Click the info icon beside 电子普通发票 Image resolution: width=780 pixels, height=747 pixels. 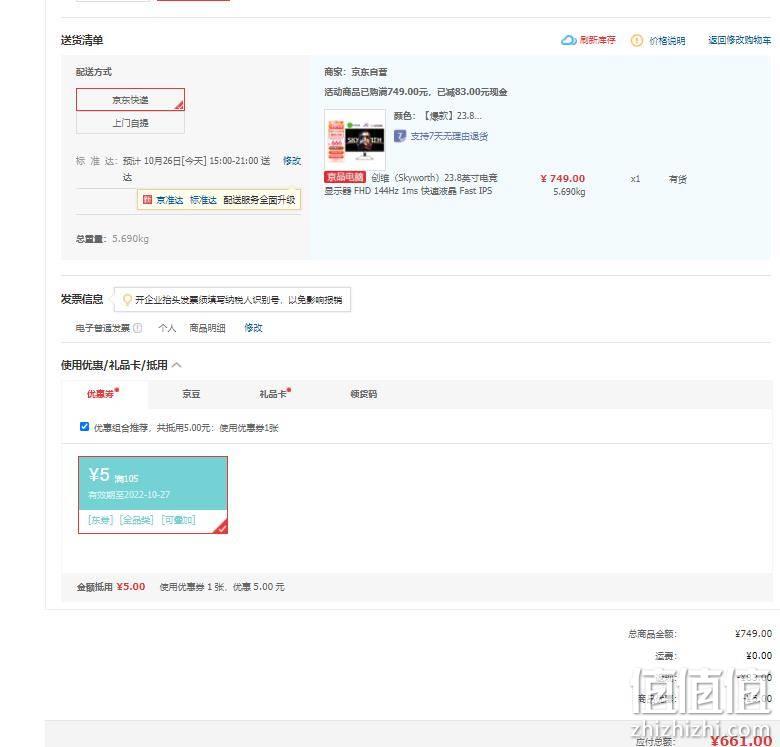click(138, 328)
